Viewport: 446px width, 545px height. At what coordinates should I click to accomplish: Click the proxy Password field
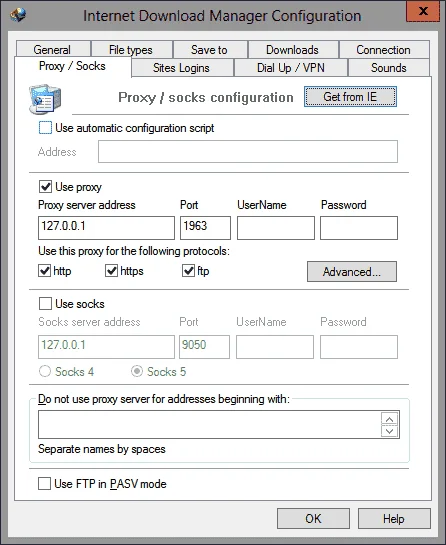(x=359, y=228)
